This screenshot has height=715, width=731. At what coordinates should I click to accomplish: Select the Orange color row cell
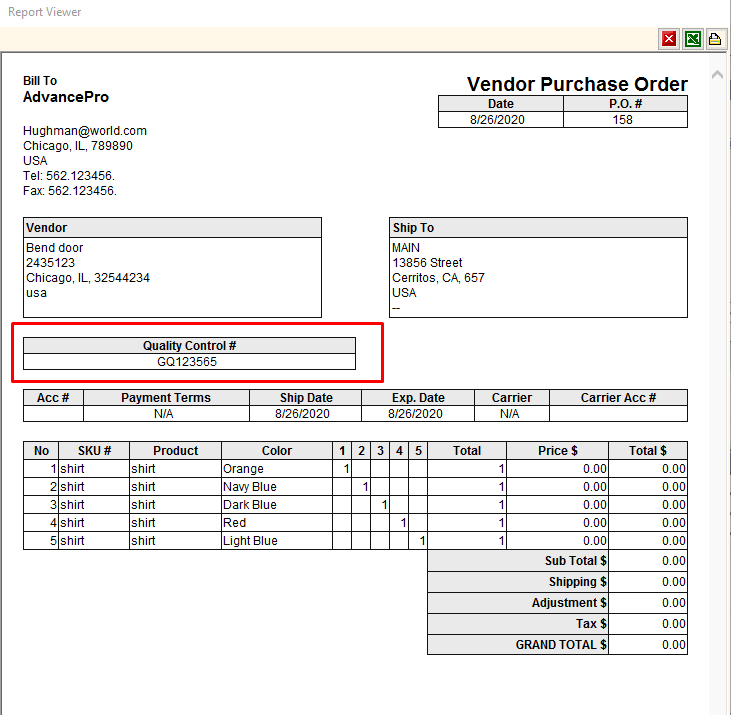244,469
